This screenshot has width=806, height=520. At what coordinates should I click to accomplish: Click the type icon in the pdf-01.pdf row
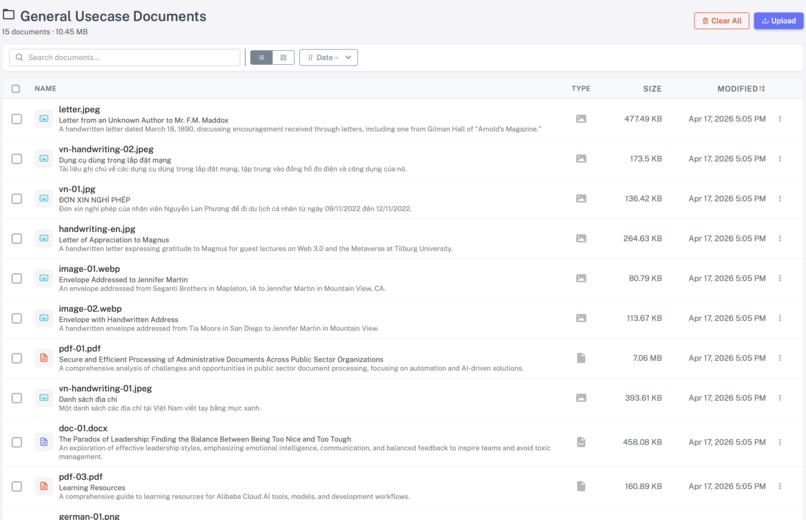point(581,358)
